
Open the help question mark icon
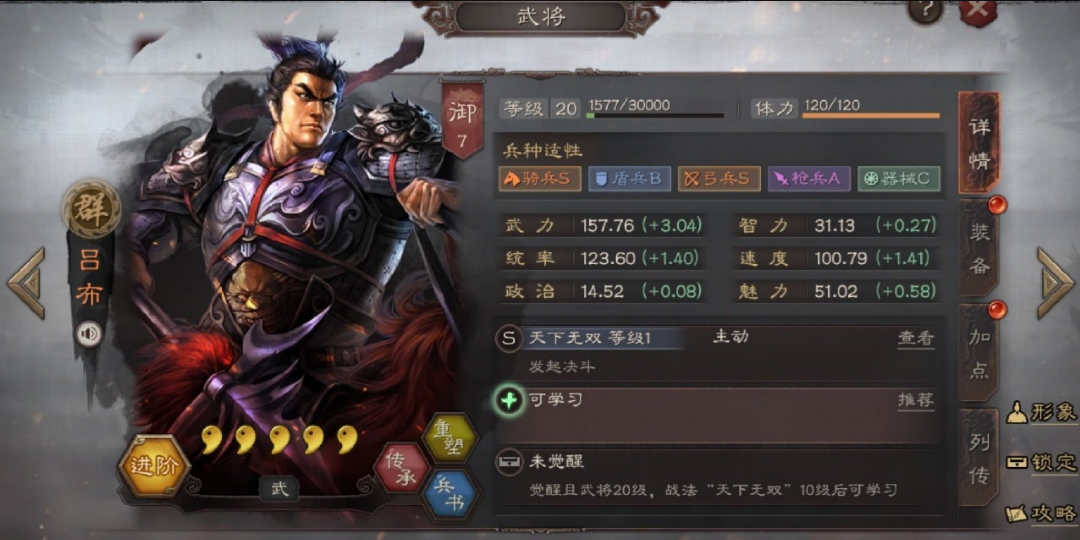[x=925, y=10]
